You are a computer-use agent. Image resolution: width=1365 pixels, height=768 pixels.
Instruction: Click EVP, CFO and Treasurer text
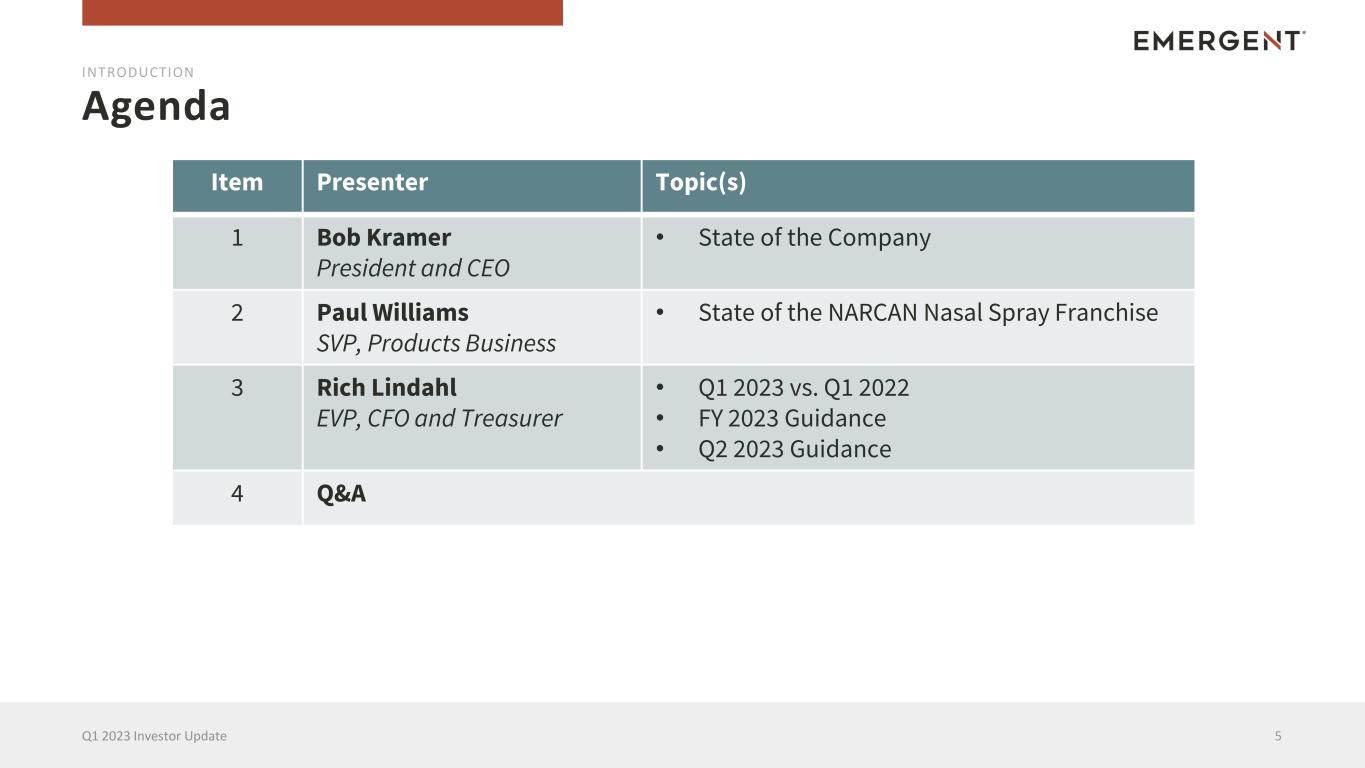pyautogui.click(x=439, y=418)
